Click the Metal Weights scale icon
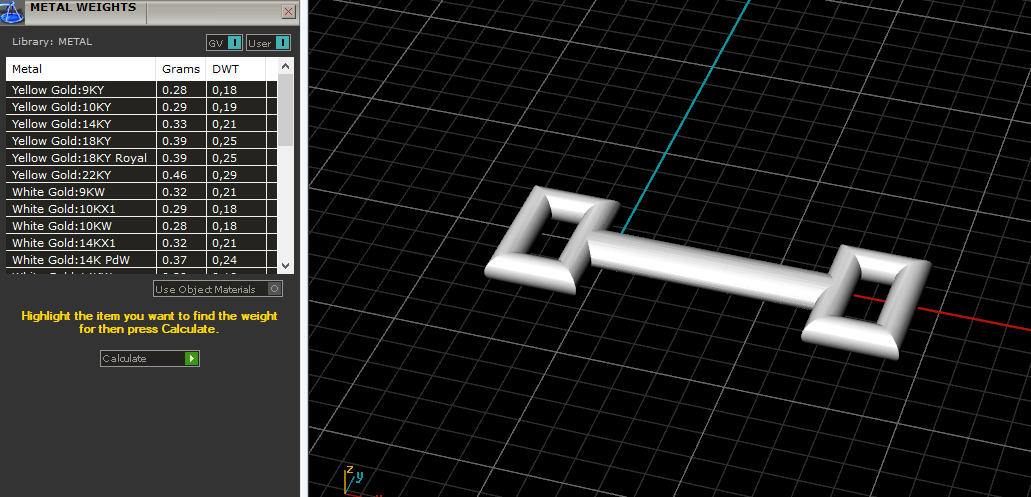The height and width of the screenshot is (497, 1031). coord(12,12)
